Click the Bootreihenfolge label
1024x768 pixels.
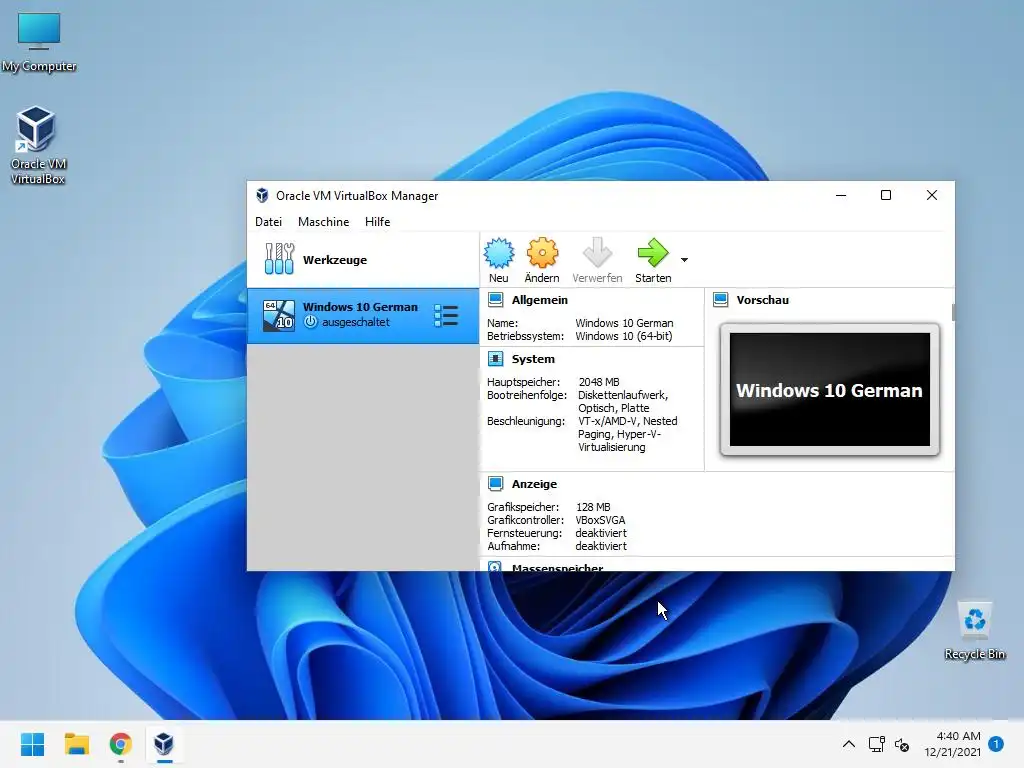pos(526,395)
